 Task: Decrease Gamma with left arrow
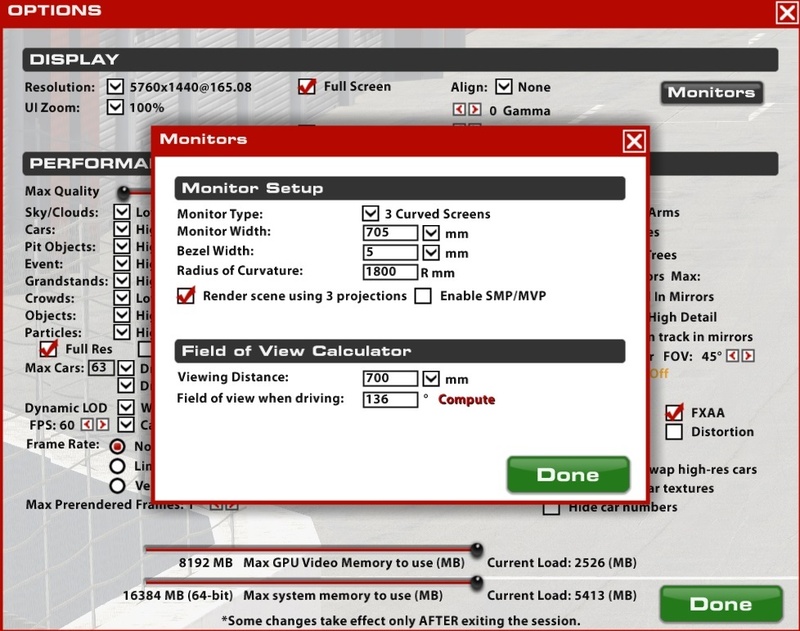tap(459, 109)
